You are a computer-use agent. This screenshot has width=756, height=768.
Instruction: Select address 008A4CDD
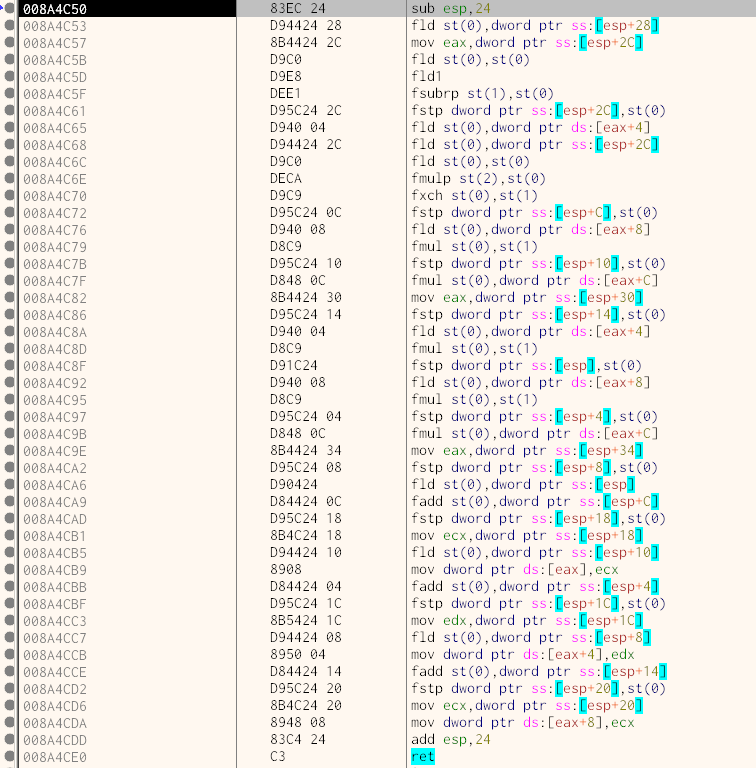coord(55,739)
